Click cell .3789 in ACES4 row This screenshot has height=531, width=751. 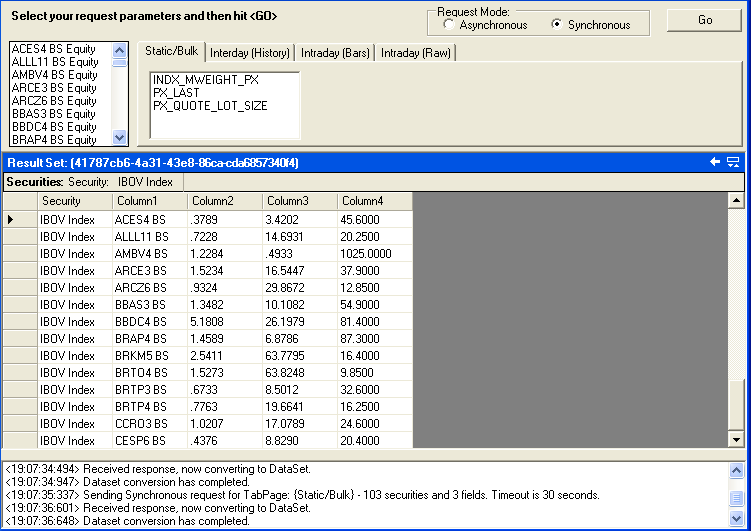click(225, 220)
